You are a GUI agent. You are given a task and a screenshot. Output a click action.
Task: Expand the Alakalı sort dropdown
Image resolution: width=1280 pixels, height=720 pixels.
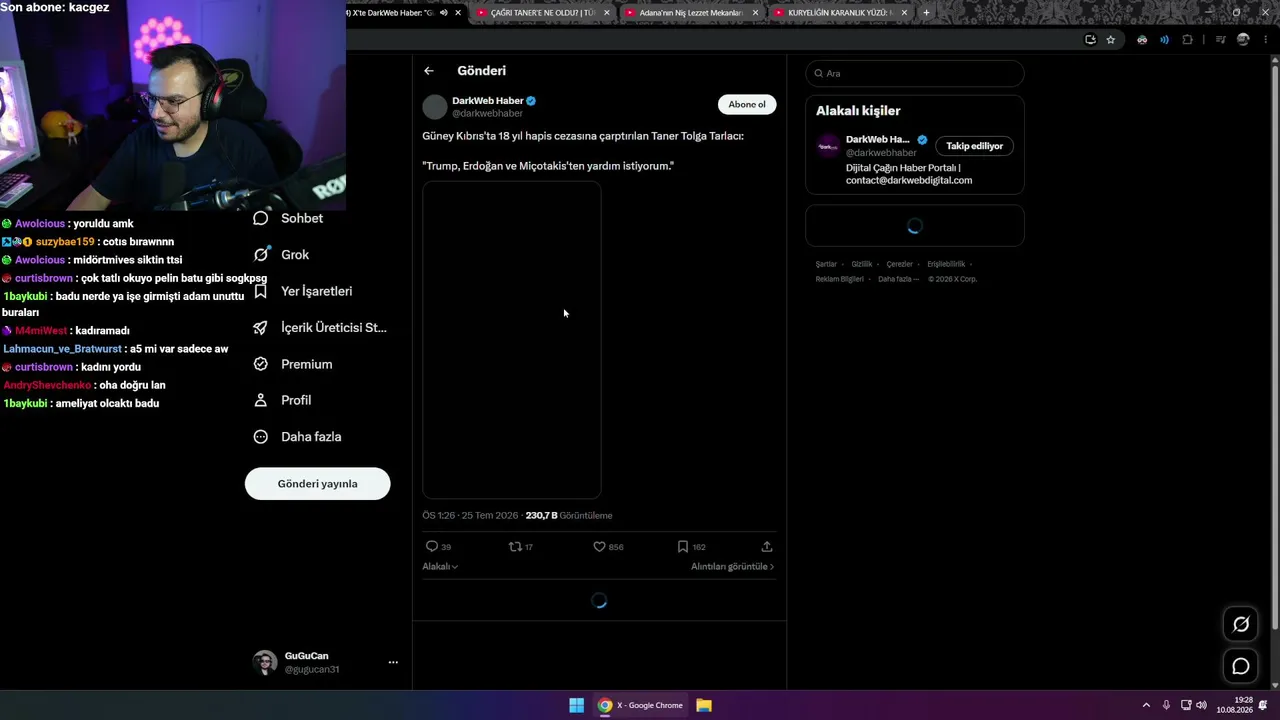(440, 567)
